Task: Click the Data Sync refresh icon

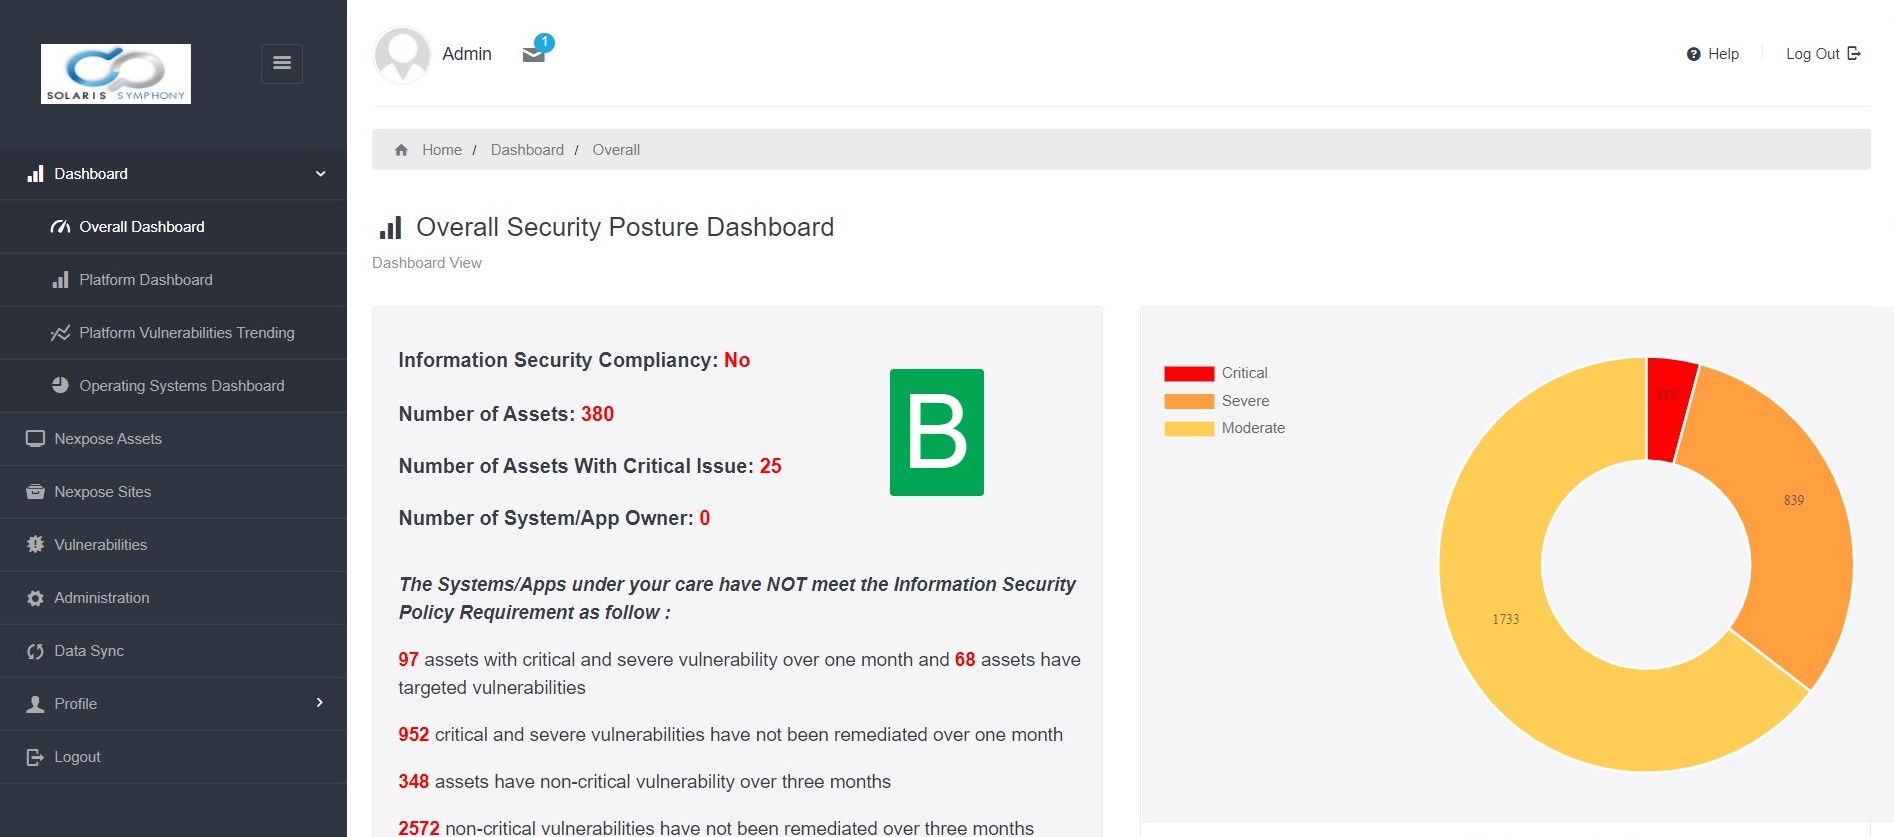Action: (x=35, y=651)
